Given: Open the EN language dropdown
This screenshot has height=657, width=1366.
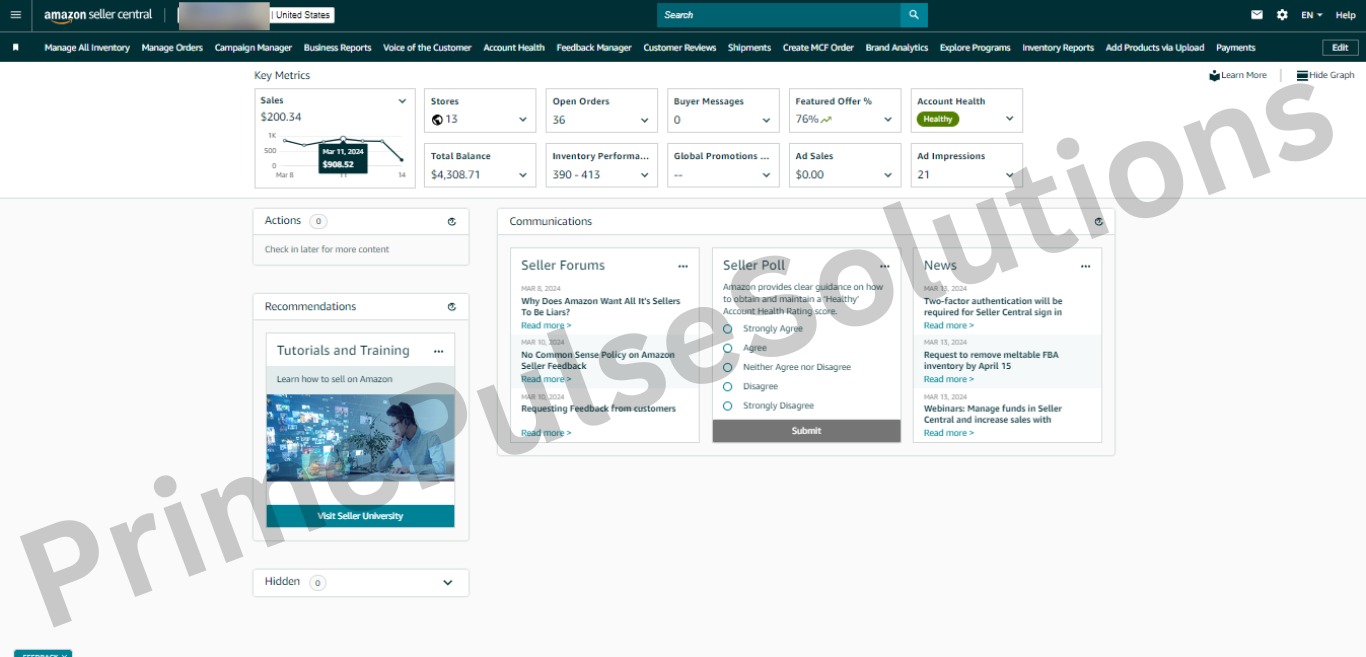Looking at the screenshot, I should (x=1311, y=15).
